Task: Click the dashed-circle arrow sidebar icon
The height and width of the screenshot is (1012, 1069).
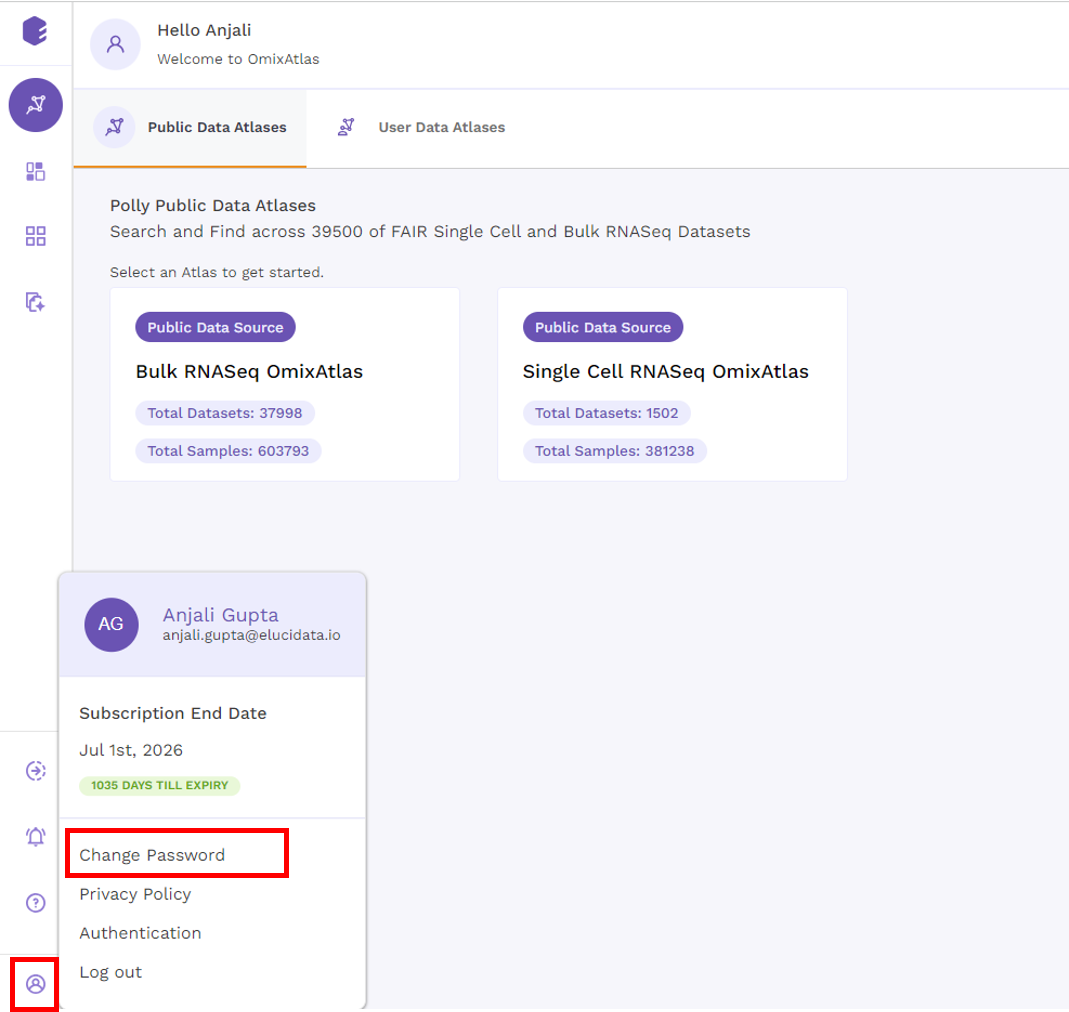Action: coord(35,771)
